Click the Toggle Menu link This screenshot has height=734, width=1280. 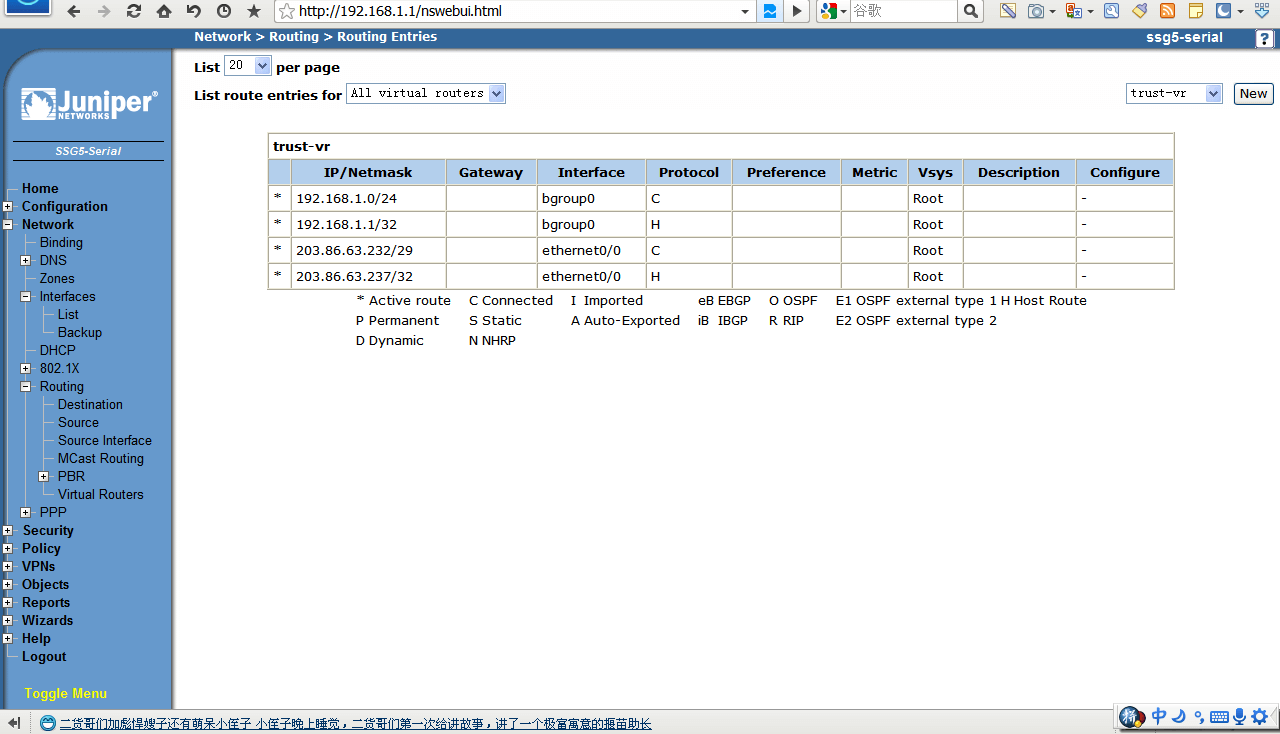[65, 694]
